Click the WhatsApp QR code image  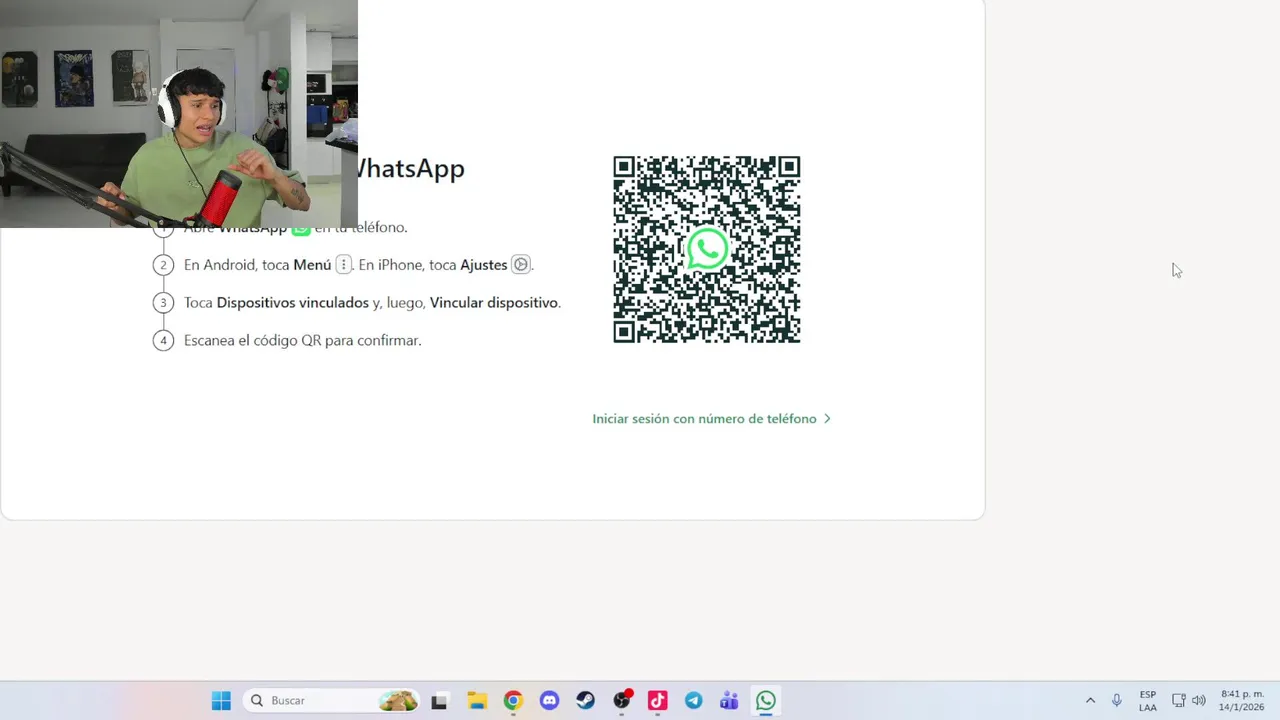[707, 250]
